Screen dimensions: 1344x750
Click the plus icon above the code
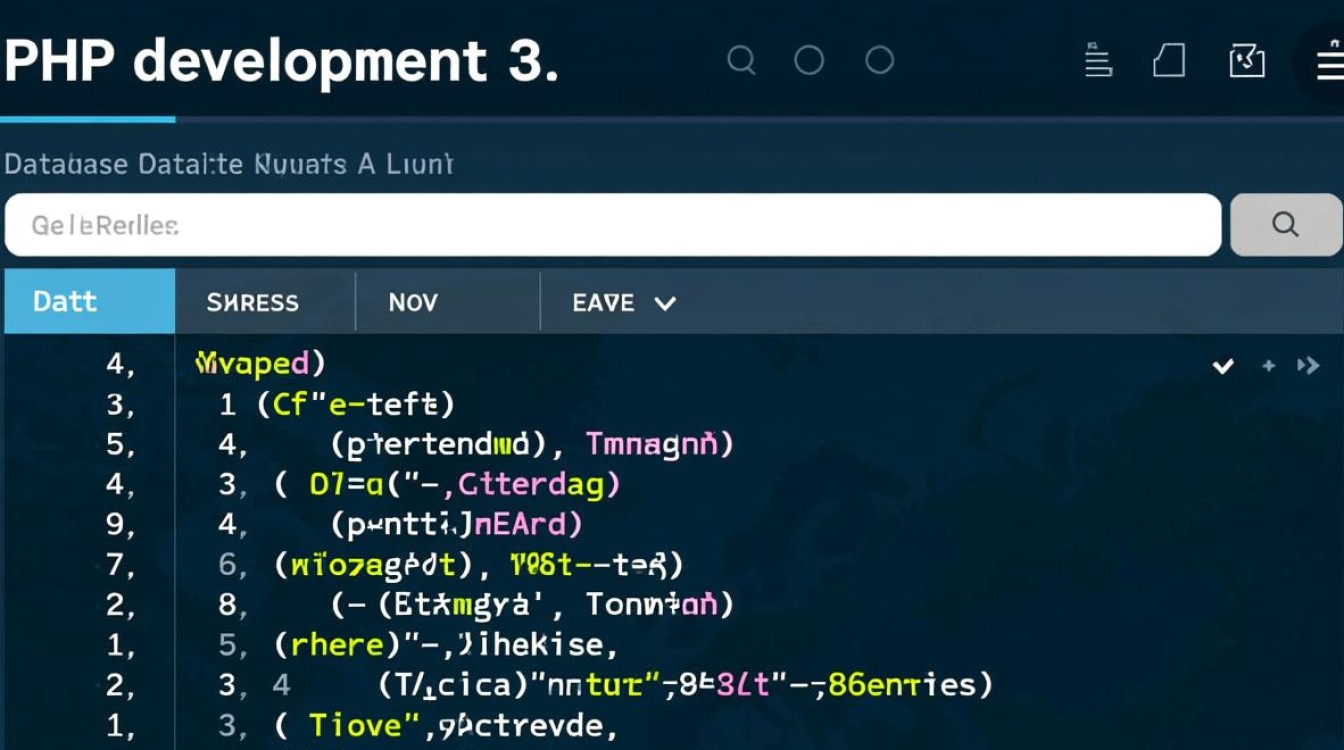click(x=1268, y=366)
